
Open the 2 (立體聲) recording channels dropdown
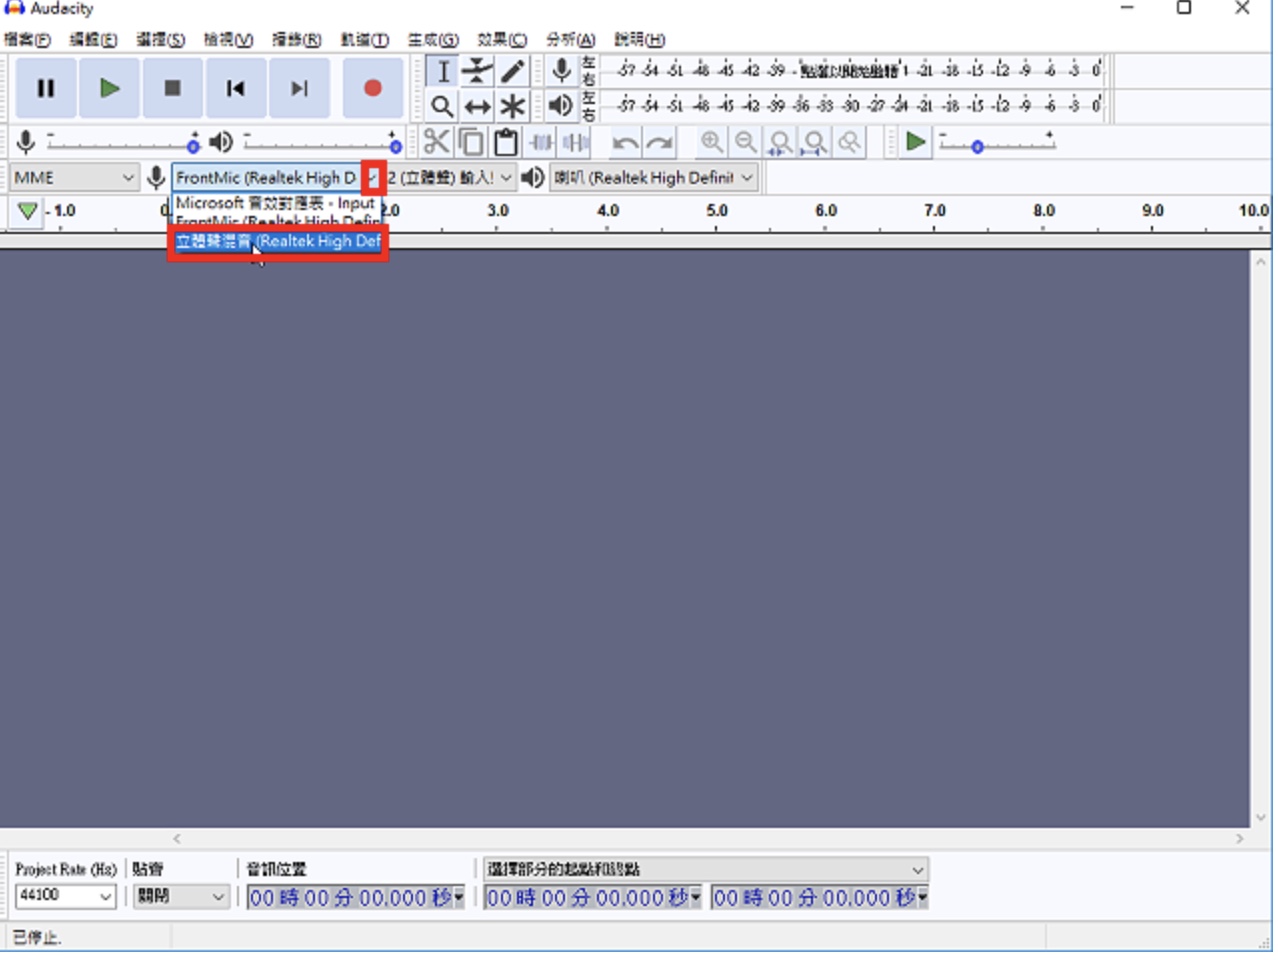tap(451, 178)
